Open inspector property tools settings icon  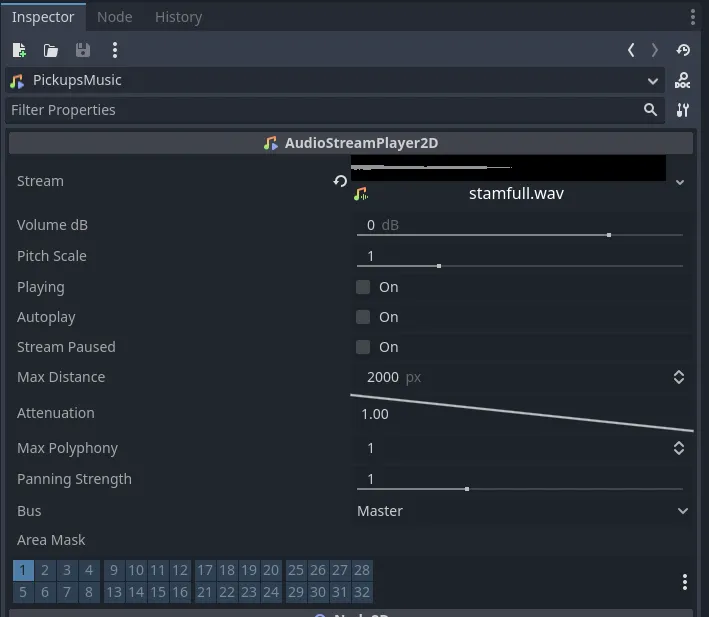click(x=683, y=110)
